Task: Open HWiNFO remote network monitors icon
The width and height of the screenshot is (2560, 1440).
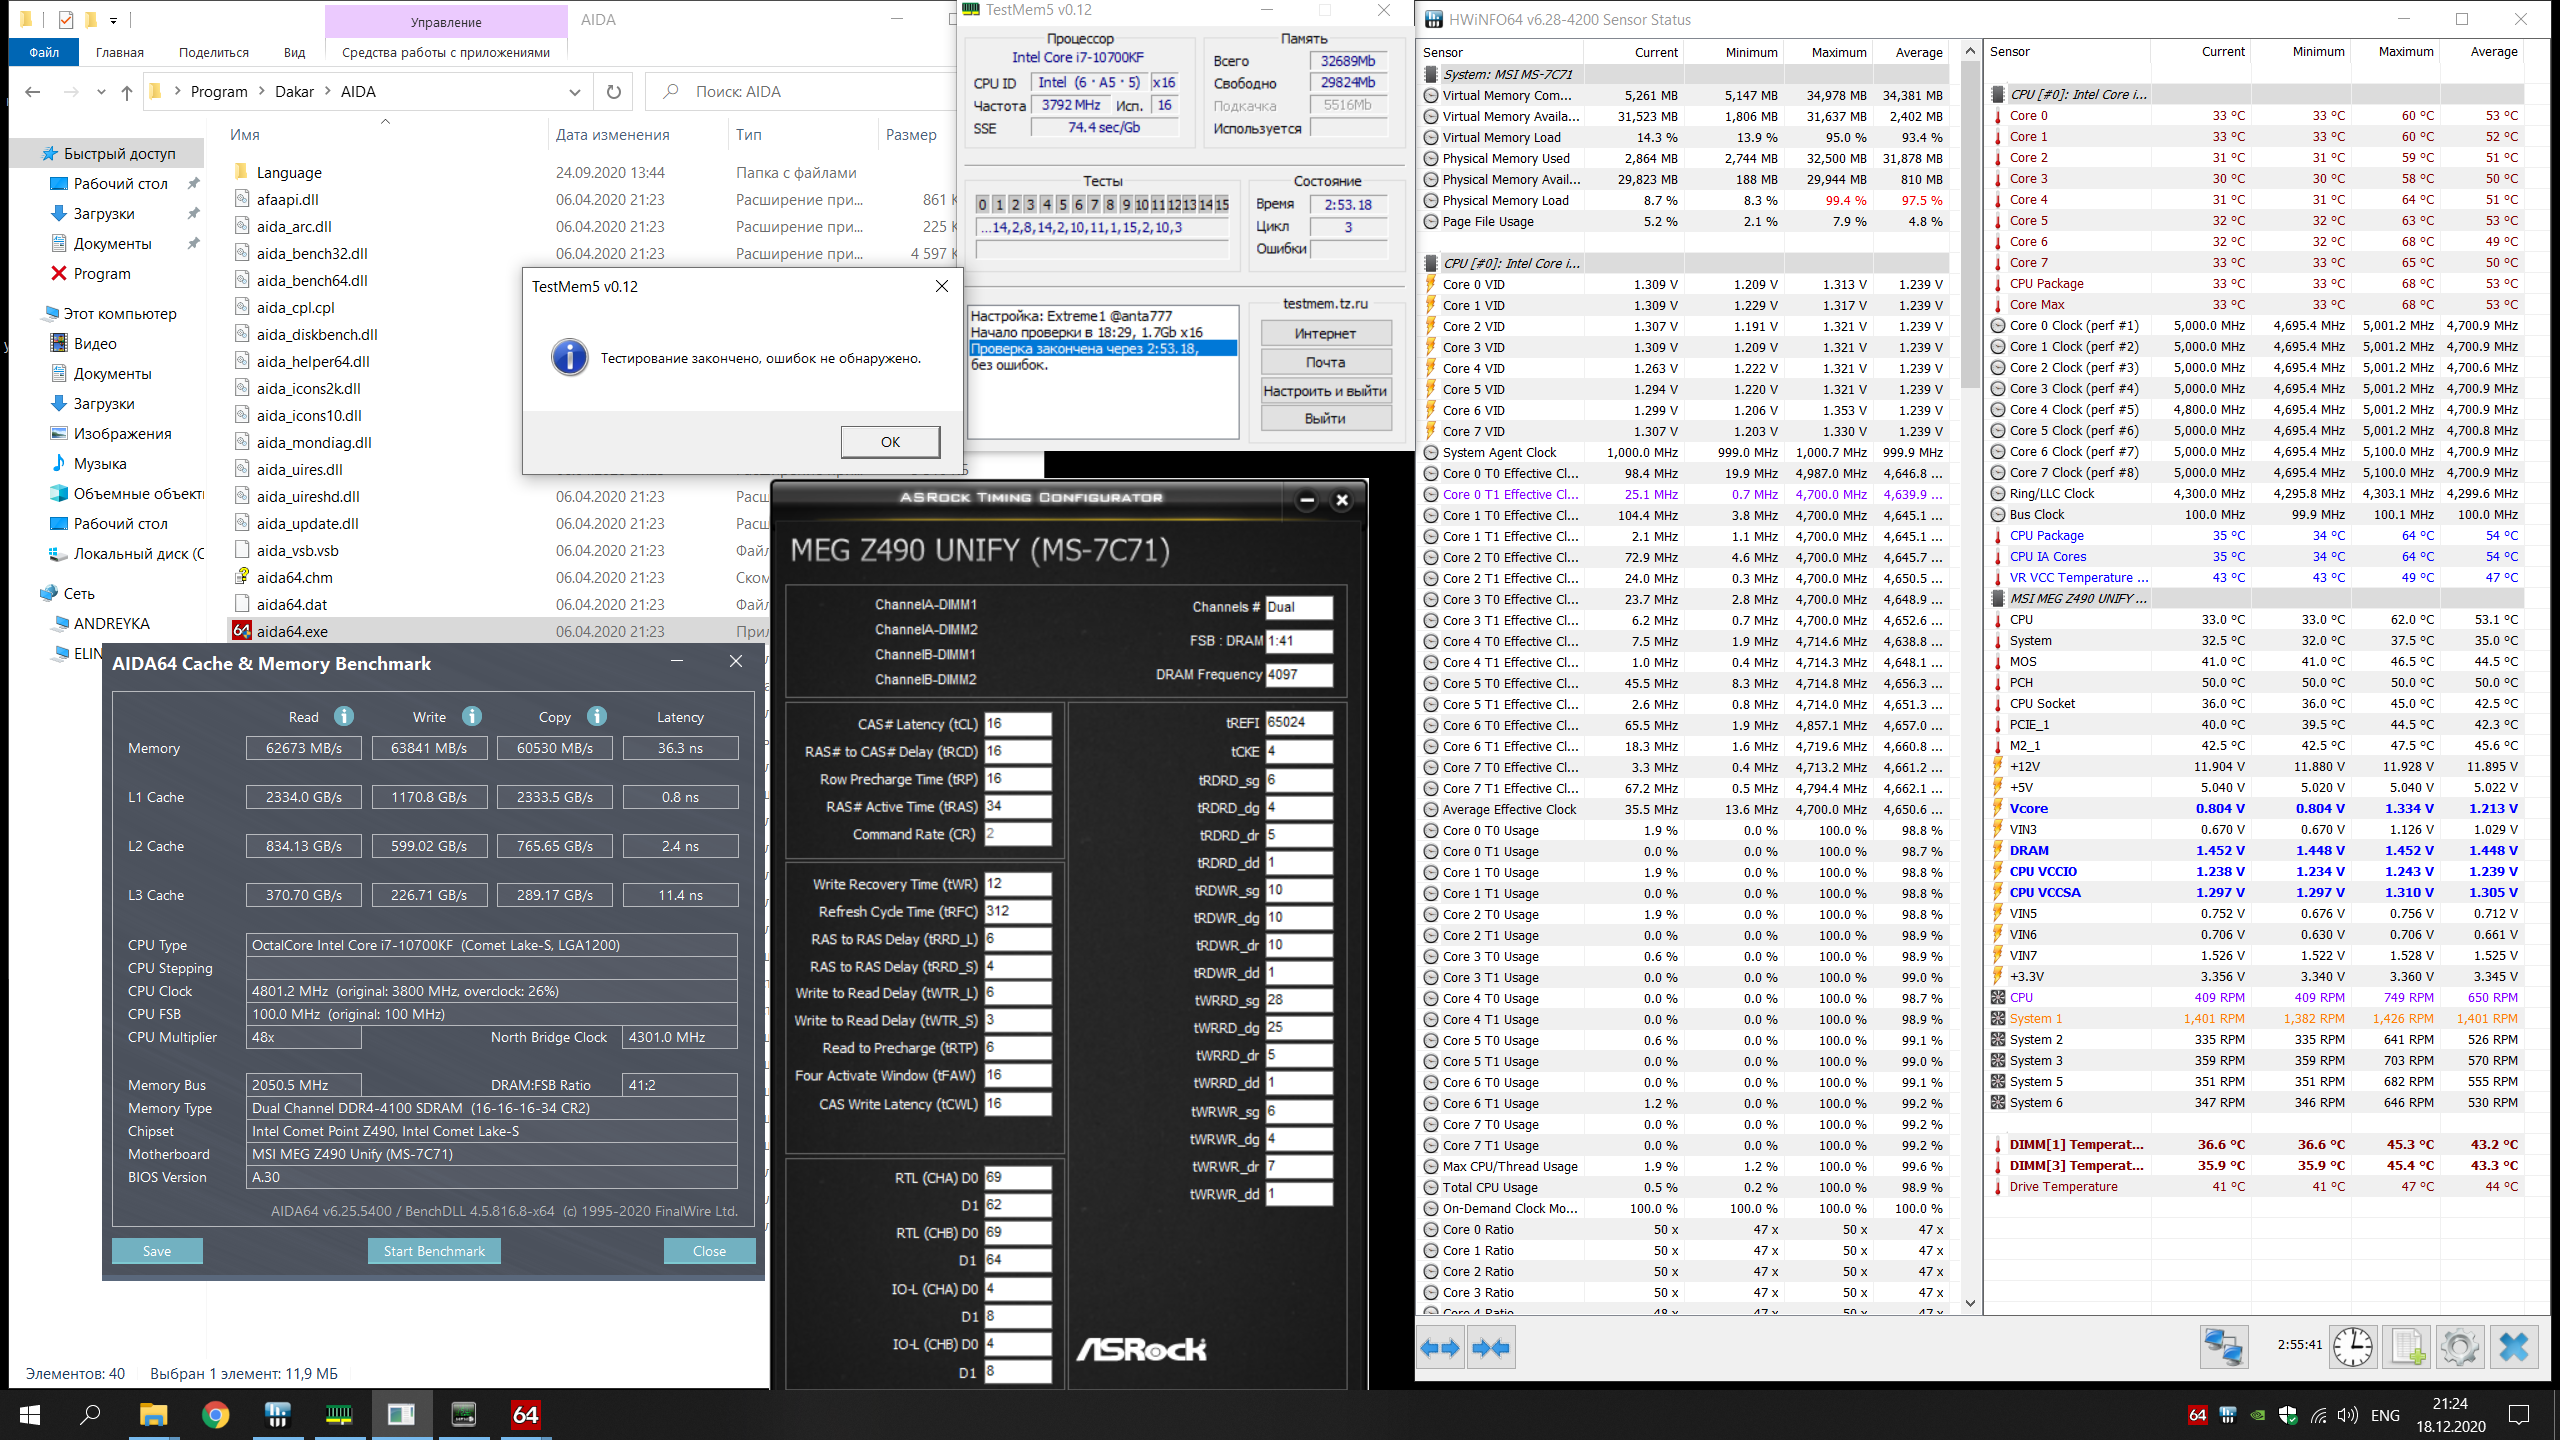Action: coord(2224,1347)
